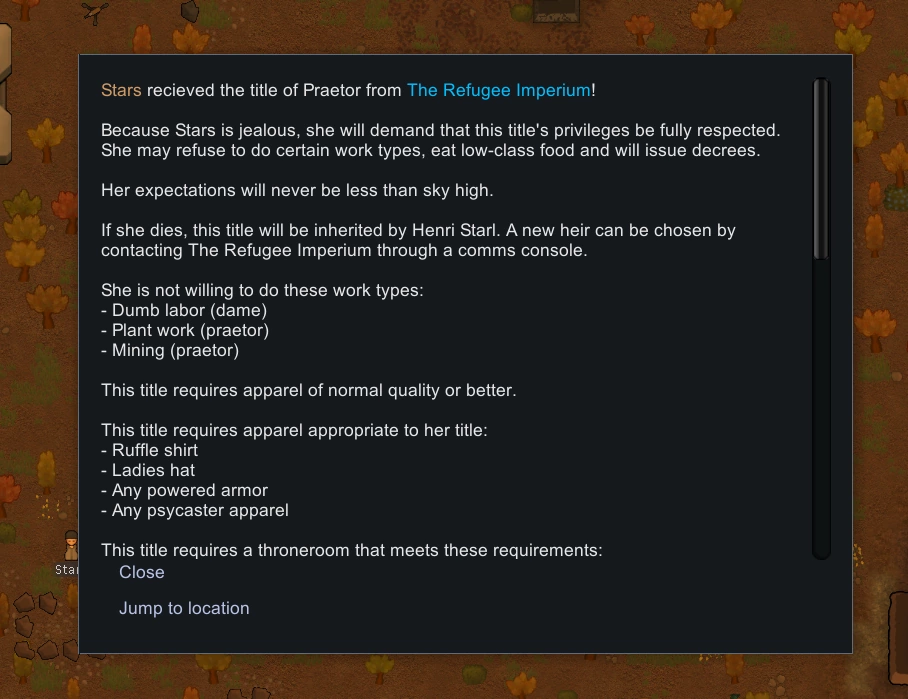Viewport: 908px width, 699px height.
Task: Click the Close button in the dialog
Action: coord(142,572)
